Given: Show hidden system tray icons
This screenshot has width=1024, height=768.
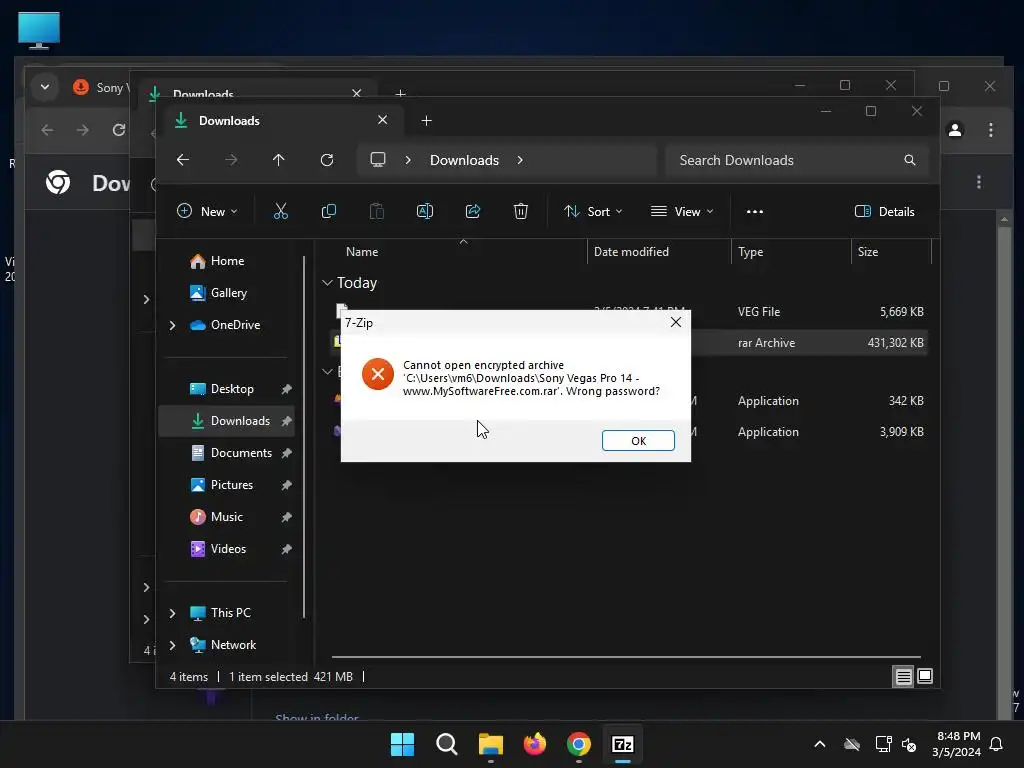Looking at the screenshot, I should tap(820, 744).
